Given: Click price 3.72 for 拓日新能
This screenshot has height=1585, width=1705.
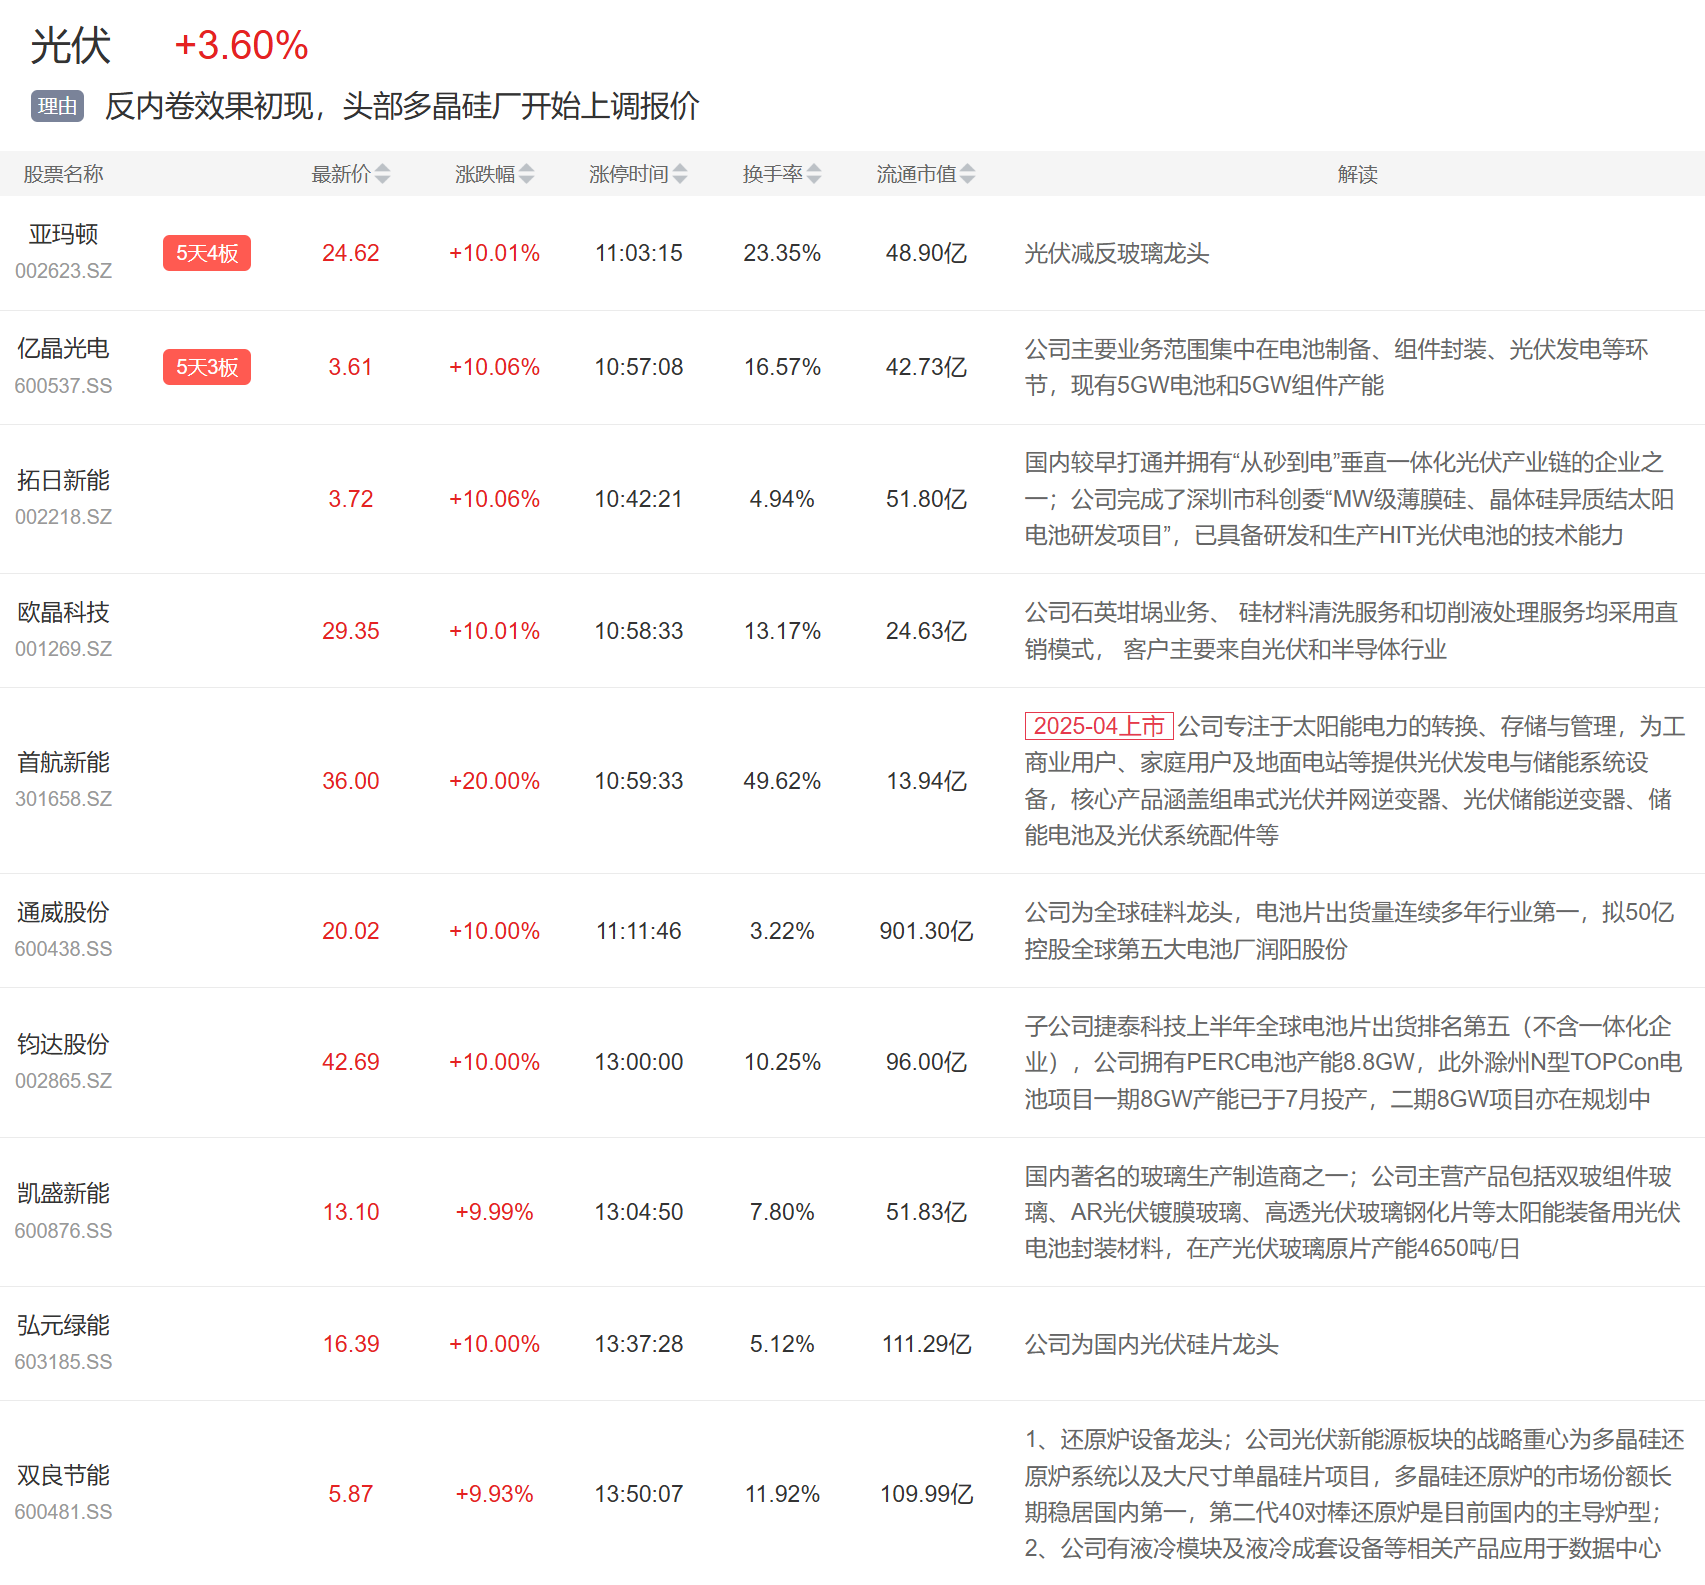Looking at the screenshot, I should click(351, 499).
